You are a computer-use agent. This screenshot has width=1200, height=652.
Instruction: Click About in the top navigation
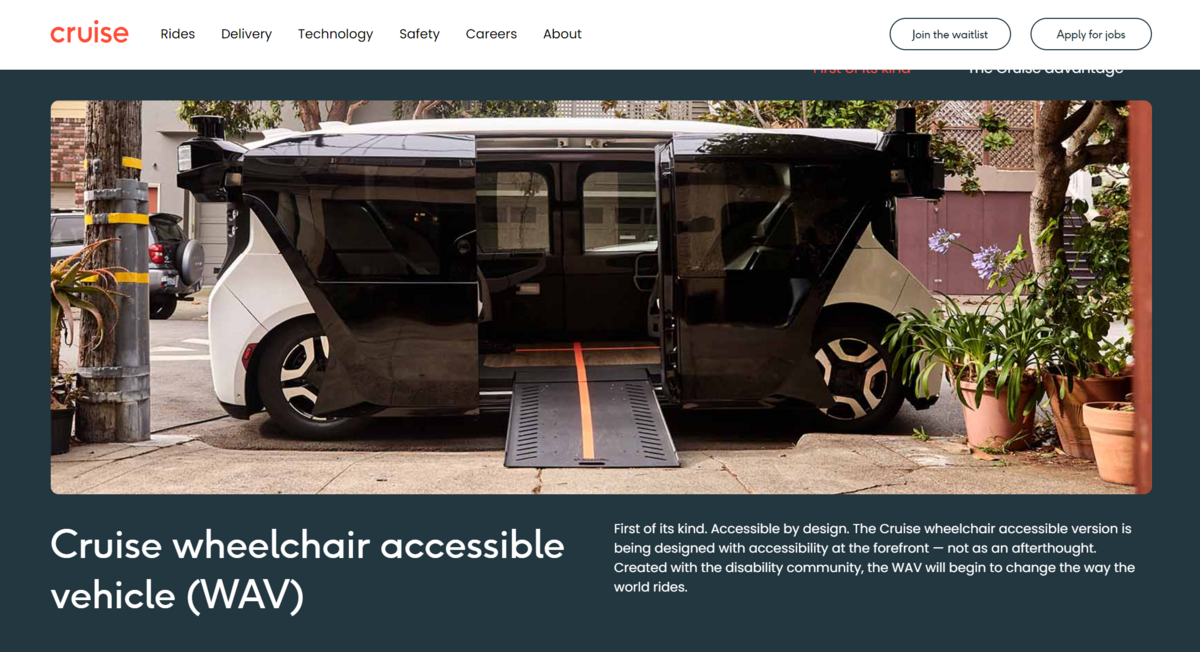pyautogui.click(x=562, y=34)
